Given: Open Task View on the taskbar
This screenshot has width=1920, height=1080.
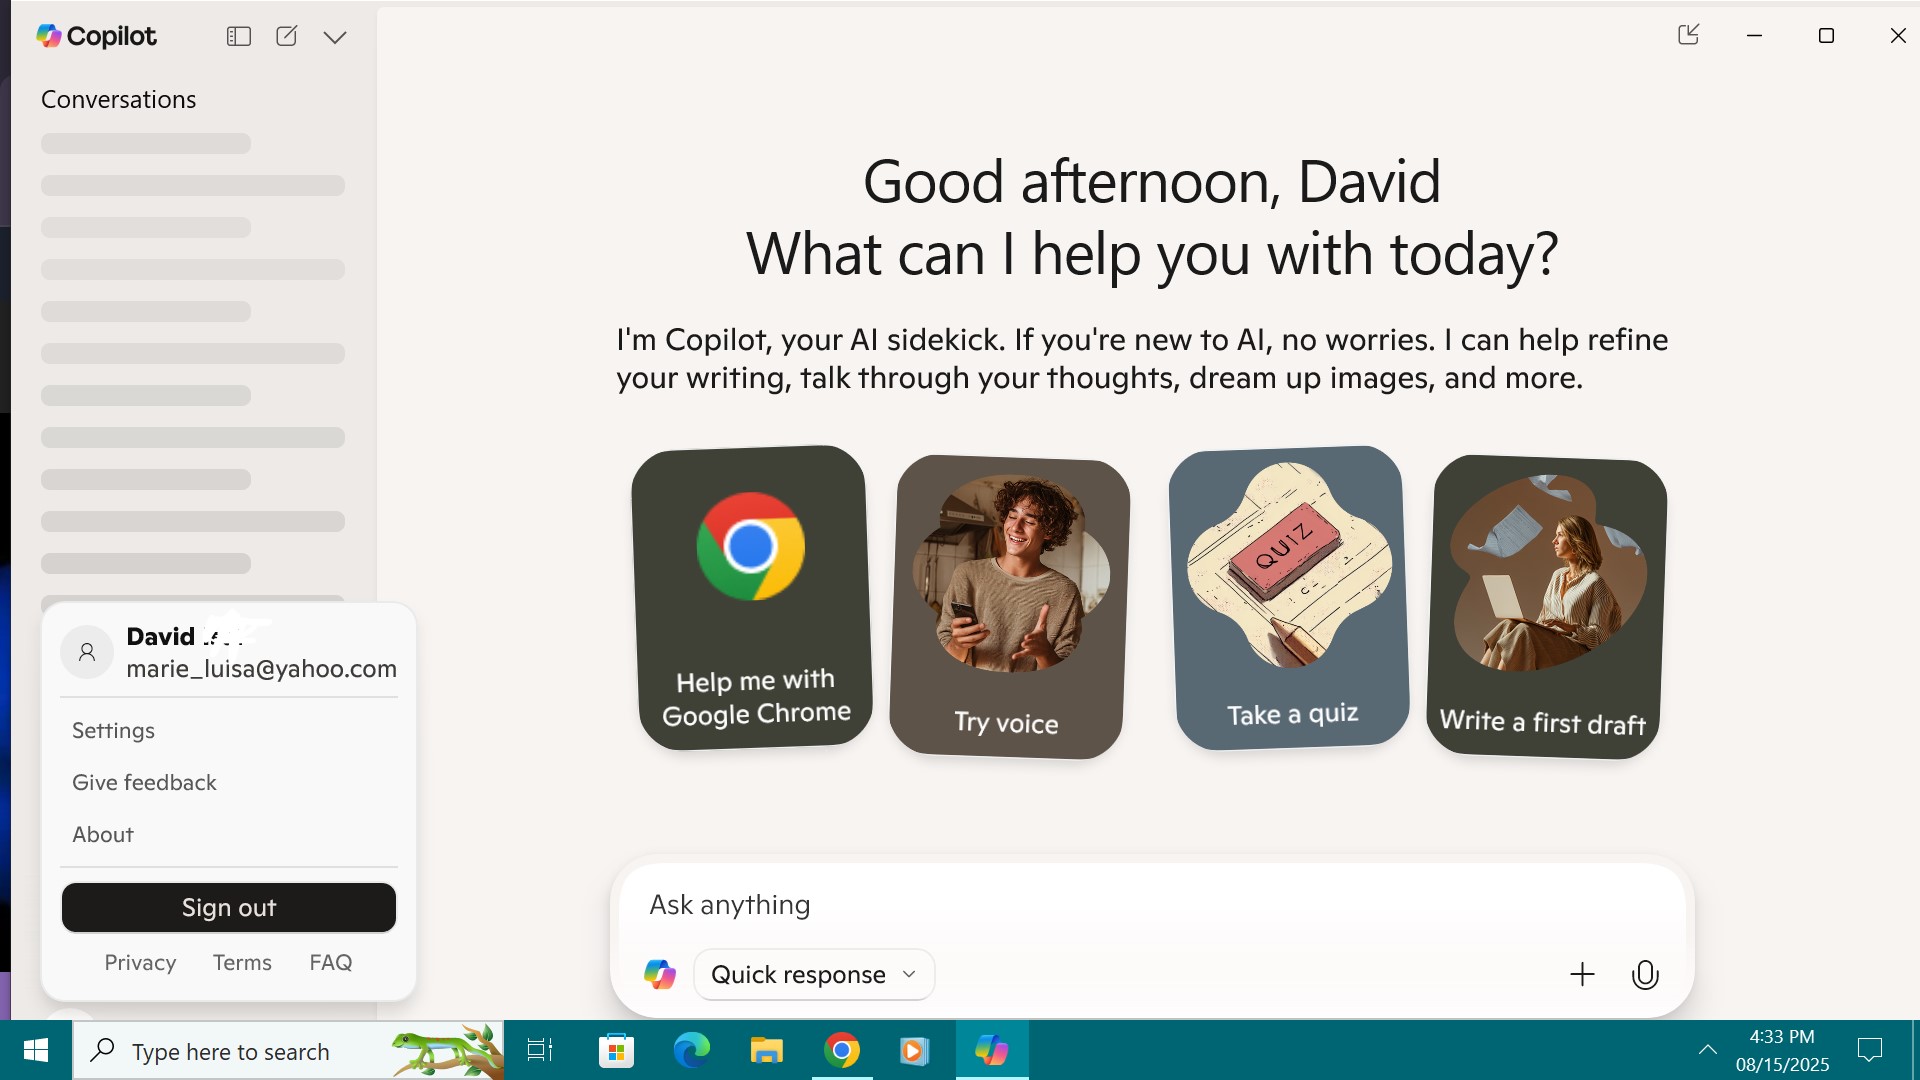Looking at the screenshot, I should coord(540,1051).
